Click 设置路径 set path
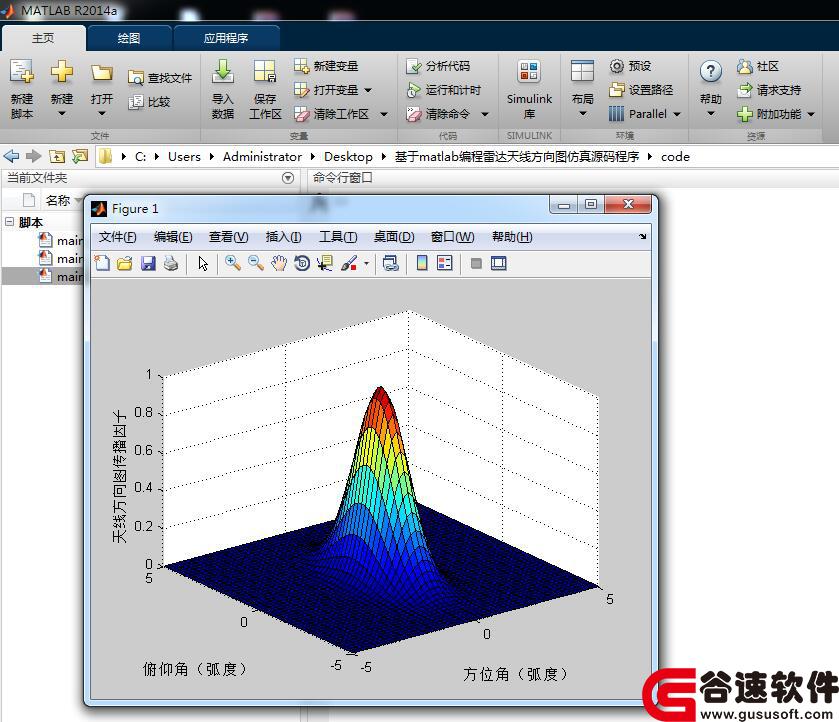 [640, 90]
